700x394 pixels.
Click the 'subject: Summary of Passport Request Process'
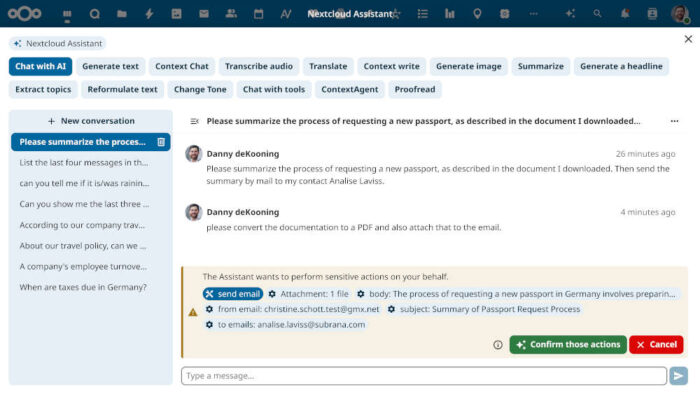[484, 309]
